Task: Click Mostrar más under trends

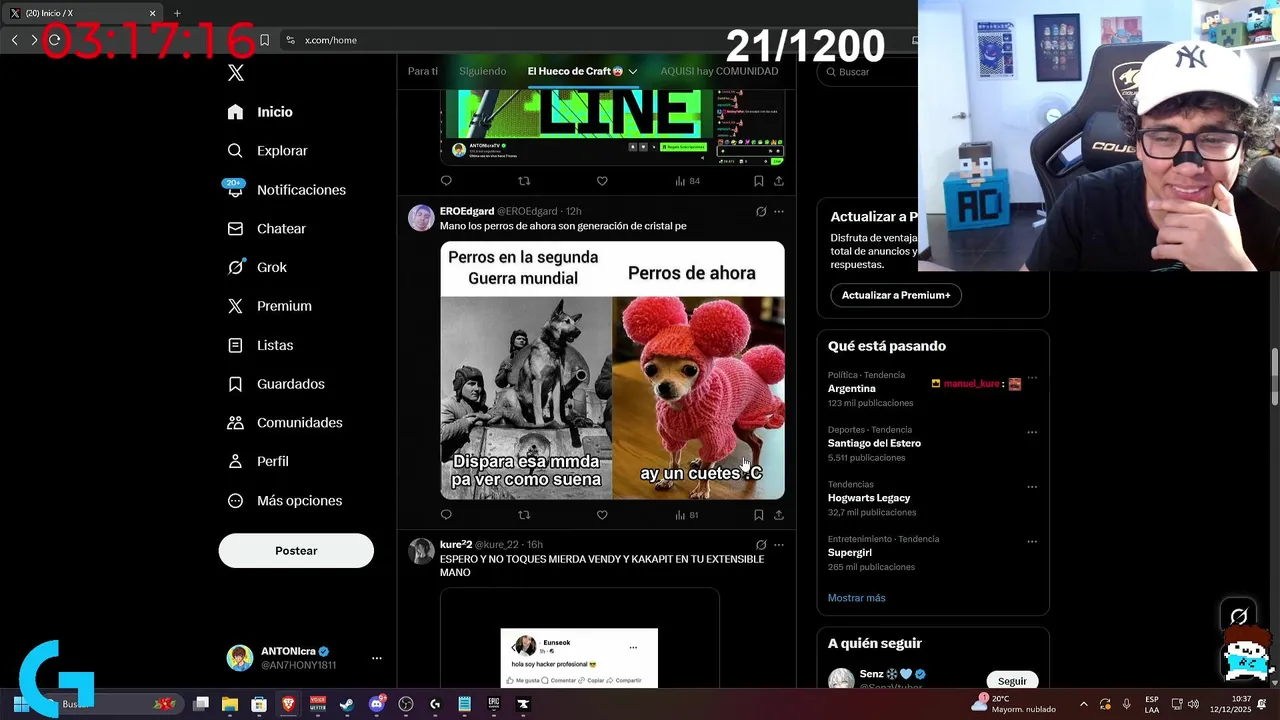Action: point(856,598)
